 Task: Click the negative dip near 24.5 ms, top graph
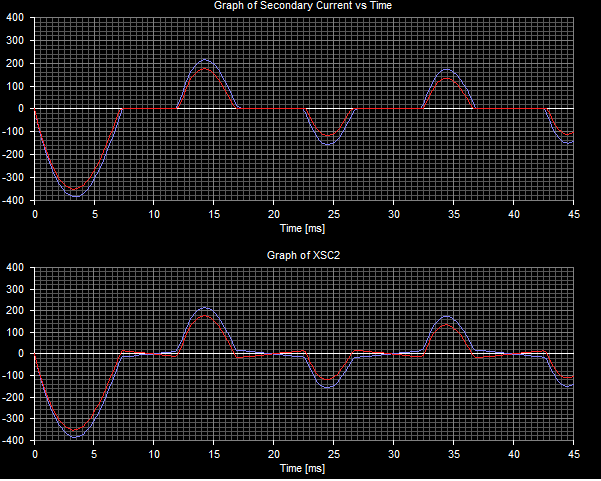328,144
